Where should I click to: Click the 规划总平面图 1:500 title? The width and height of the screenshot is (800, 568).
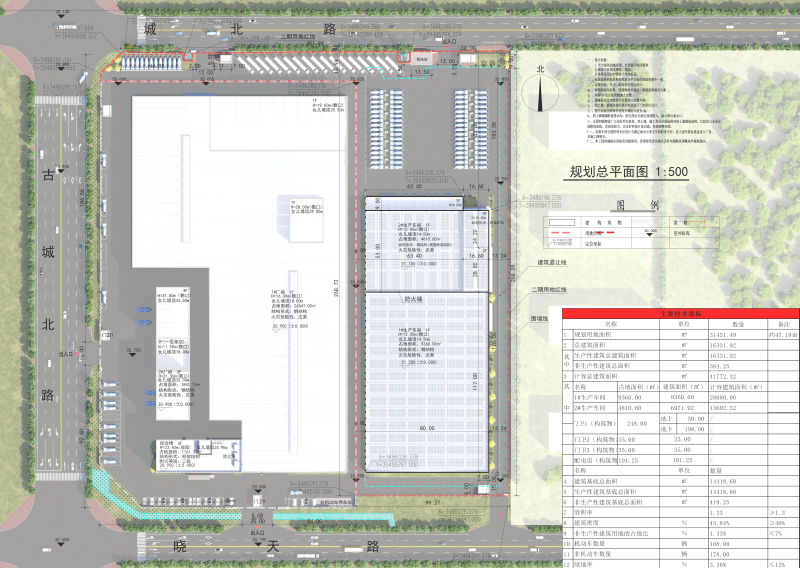click(x=628, y=172)
